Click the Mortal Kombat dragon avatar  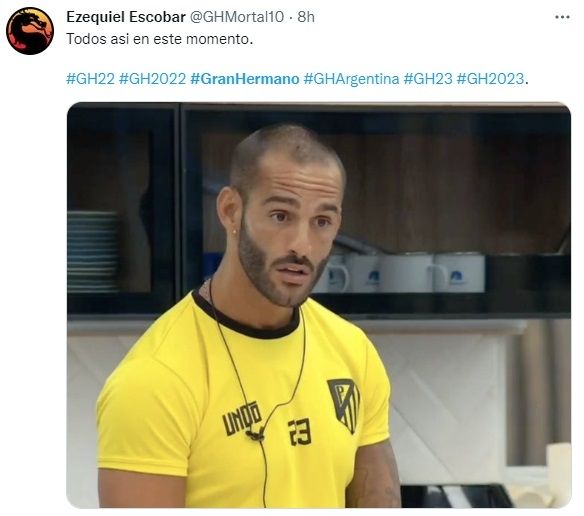[30, 31]
